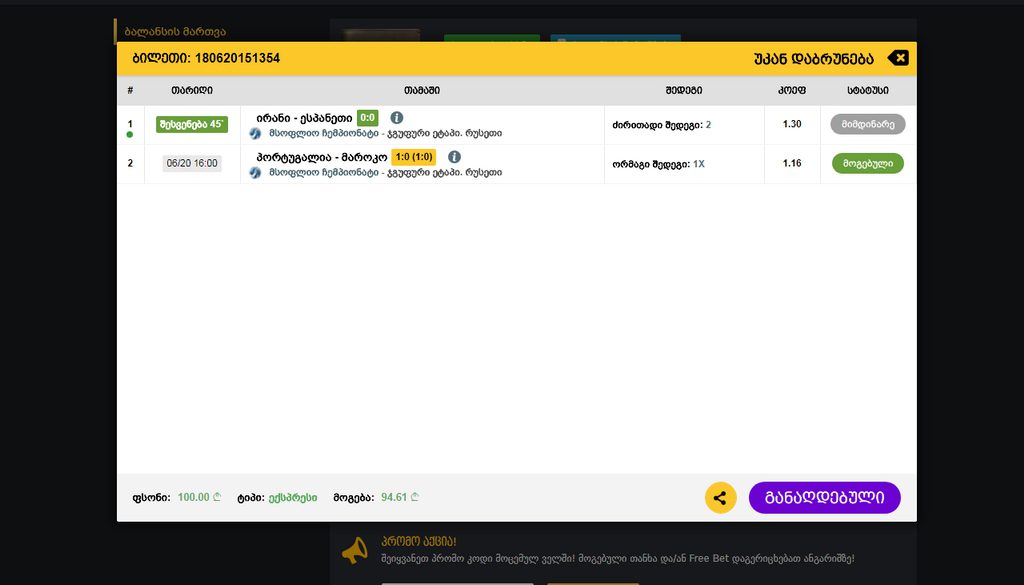Click შედეგი column header
This screenshot has height=585, width=1024.
[684, 90]
